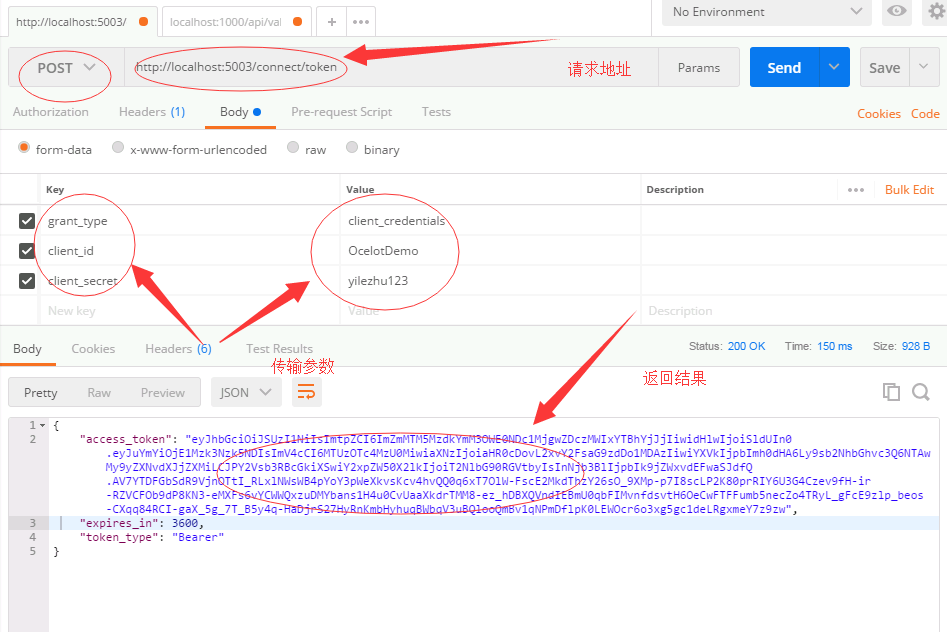This screenshot has height=632, width=947.
Task: Select form-data body type
Action: click(x=24, y=147)
